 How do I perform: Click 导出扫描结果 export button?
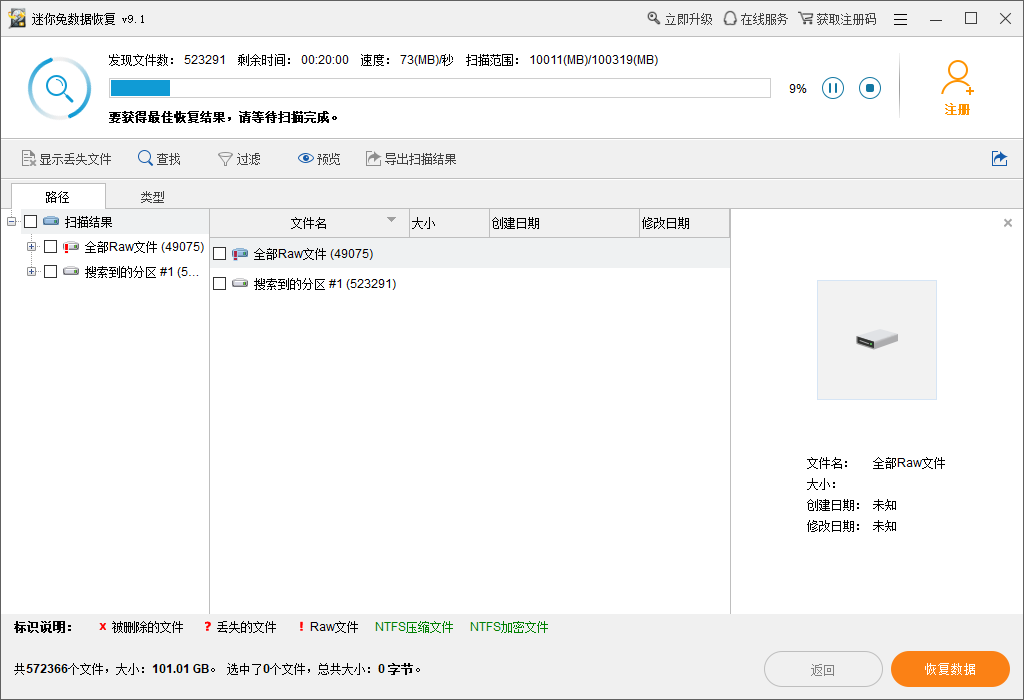coord(411,159)
